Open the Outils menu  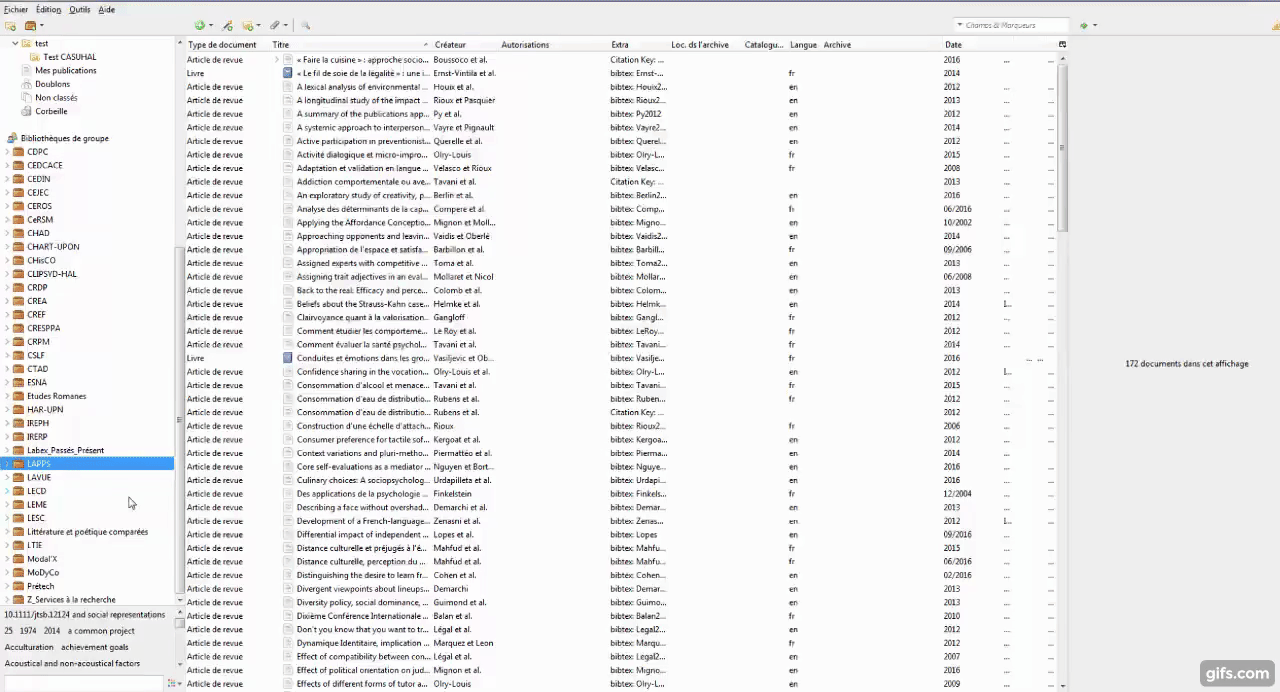[79, 9]
